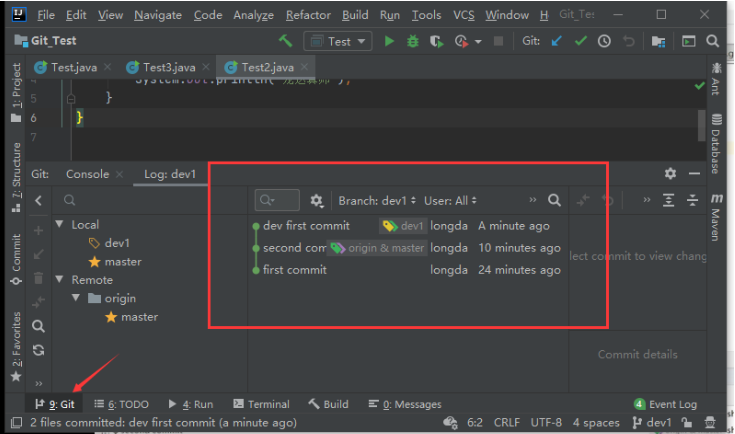Click new branch plus icon
The height and width of the screenshot is (434, 735).
38,230
